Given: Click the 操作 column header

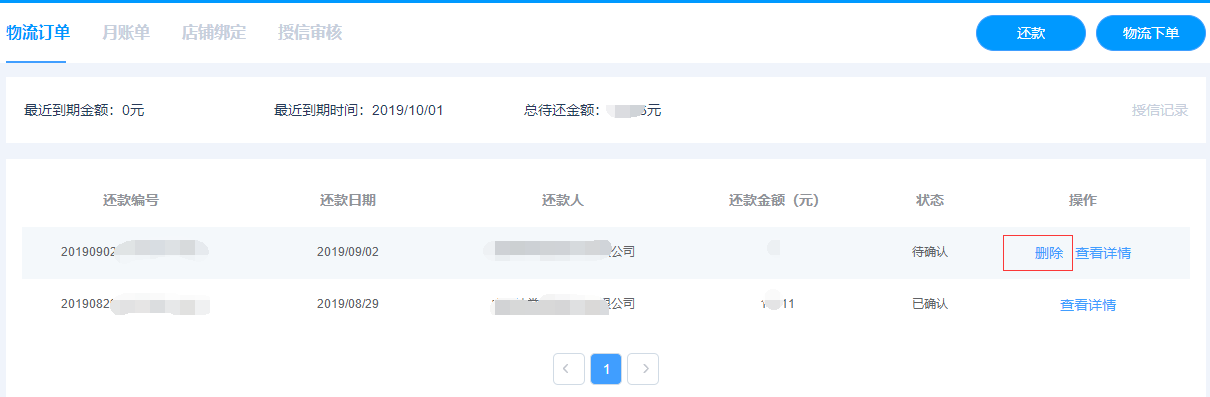Looking at the screenshot, I should 1083,200.
